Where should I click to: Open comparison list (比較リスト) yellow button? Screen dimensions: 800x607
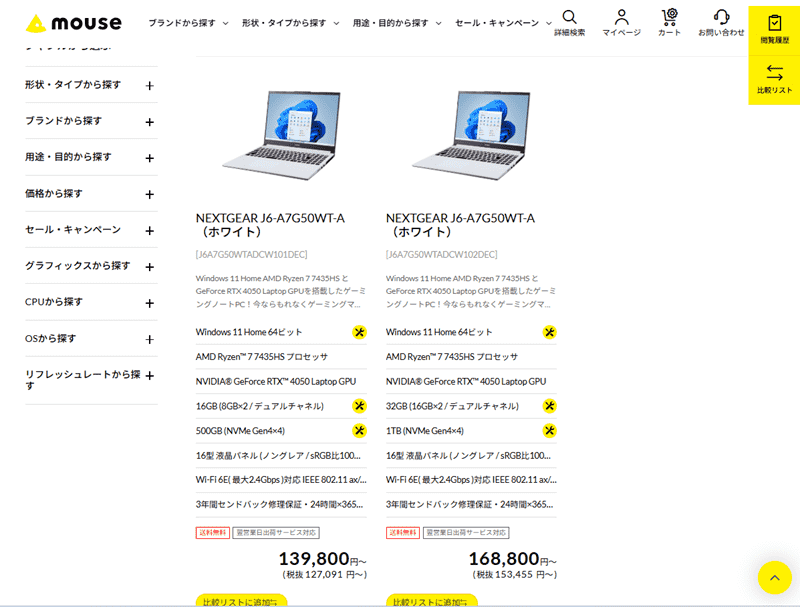click(x=774, y=80)
